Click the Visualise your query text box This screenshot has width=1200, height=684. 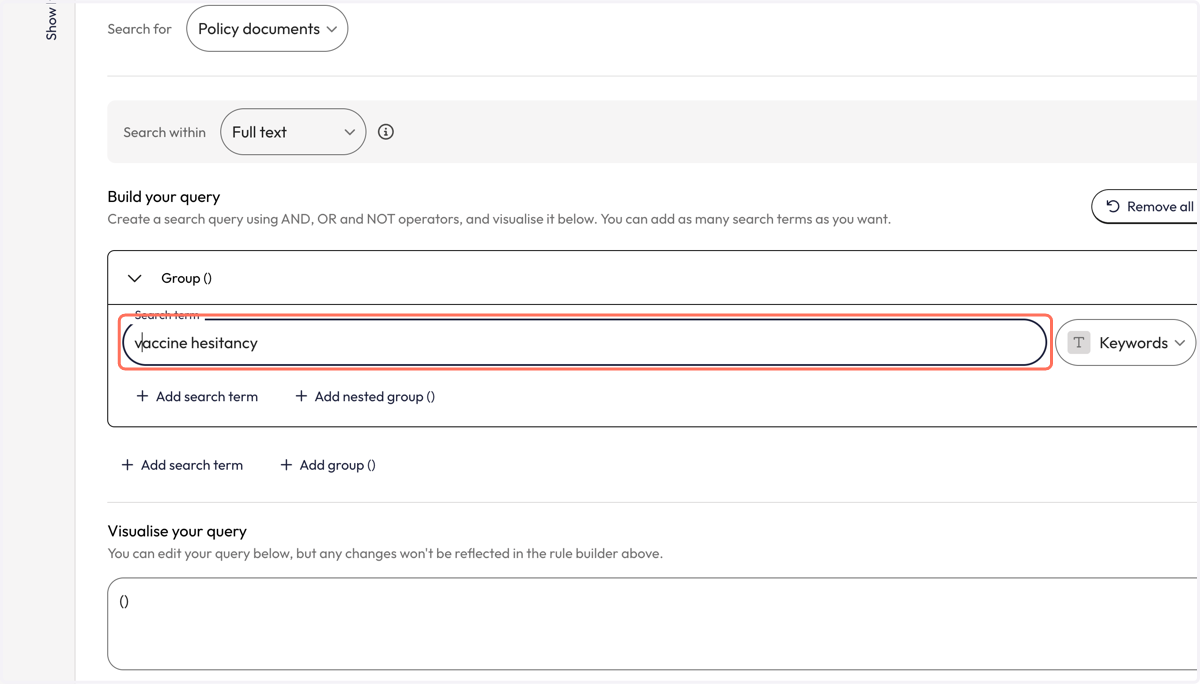(x=653, y=624)
